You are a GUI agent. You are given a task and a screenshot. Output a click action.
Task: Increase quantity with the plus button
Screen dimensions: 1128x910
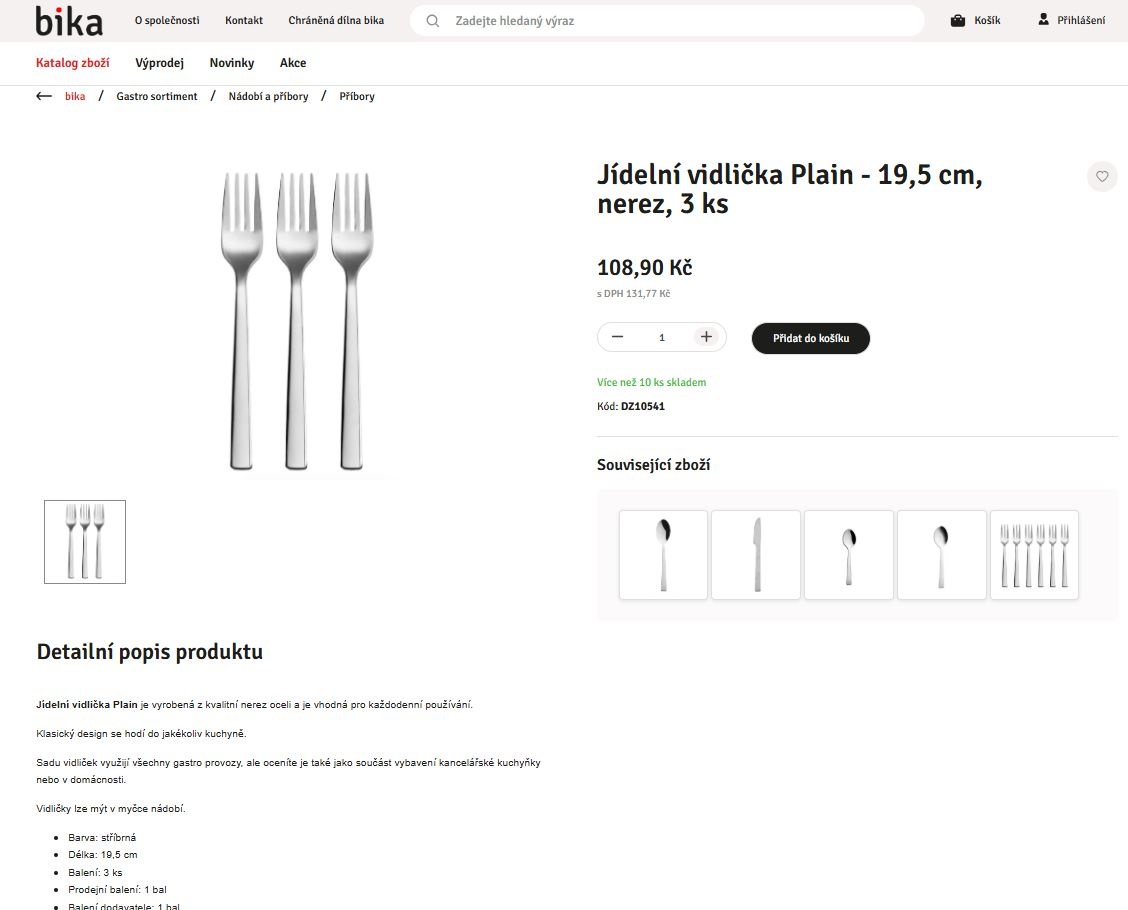click(706, 337)
